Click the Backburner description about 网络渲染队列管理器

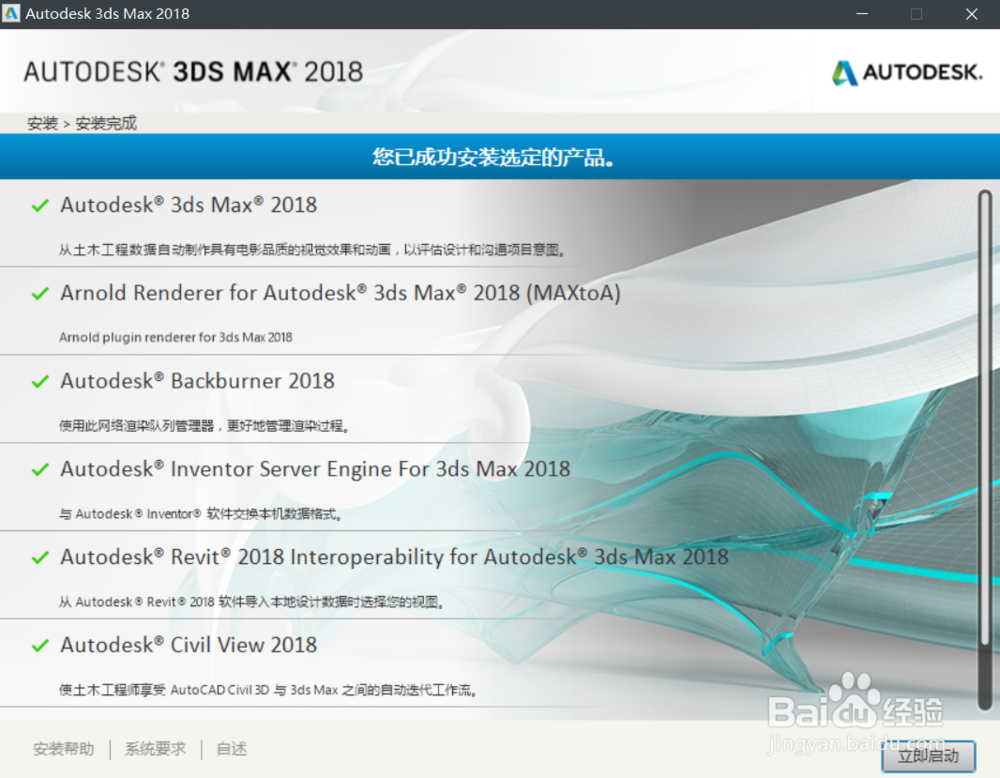(x=204, y=425)
